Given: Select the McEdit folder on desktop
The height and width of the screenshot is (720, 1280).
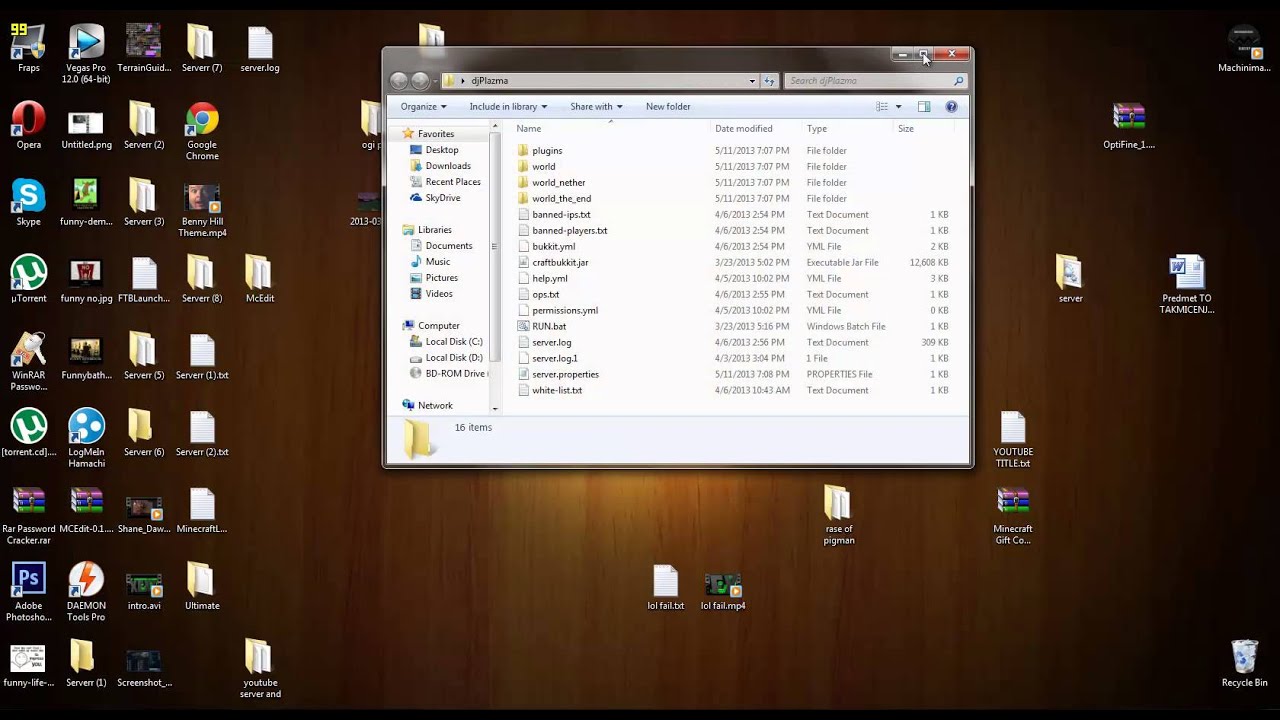Looking at the screenshot, I should 259,280.
